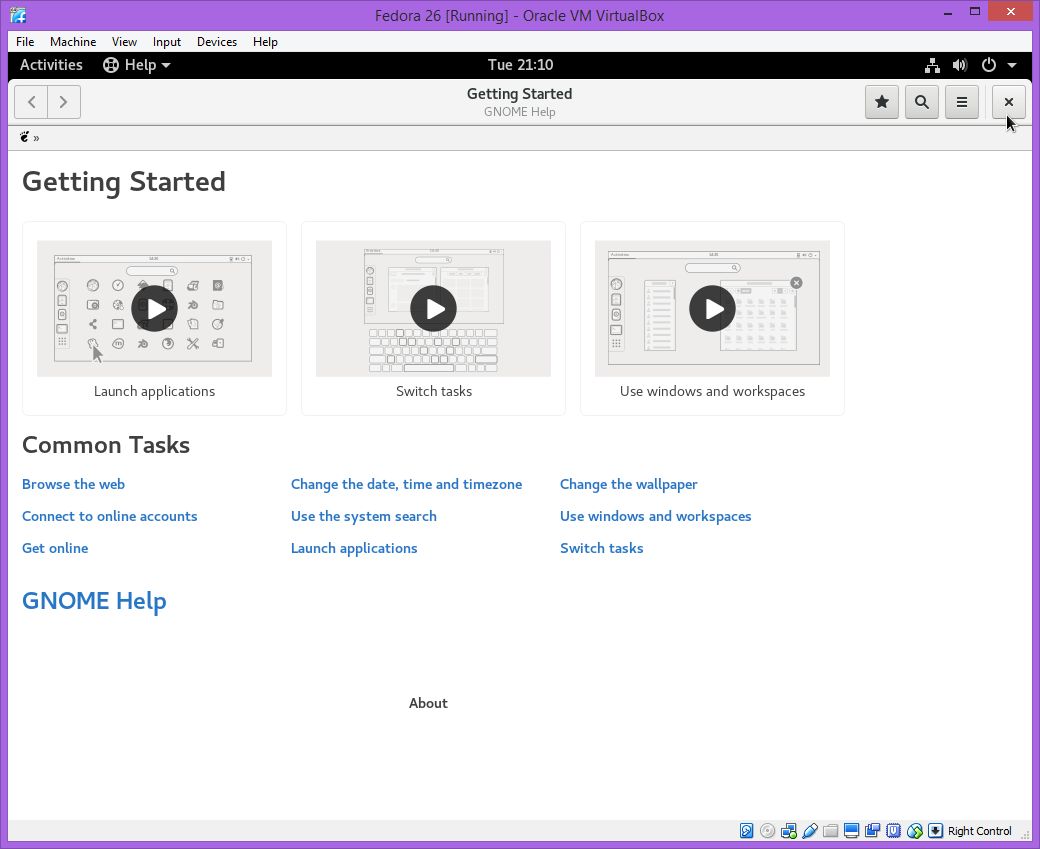The image size is (1040, 849).
Task: Open VirtualBox Help menu
Action: [265, 42]
